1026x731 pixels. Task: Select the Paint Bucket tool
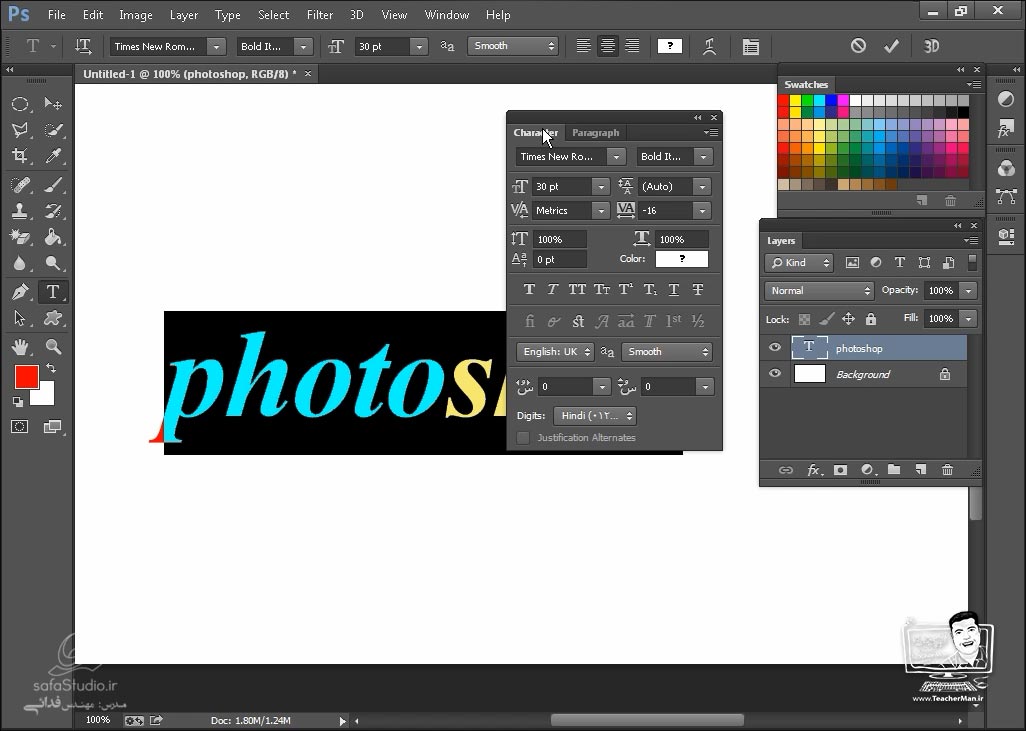(x=53, y=237)
